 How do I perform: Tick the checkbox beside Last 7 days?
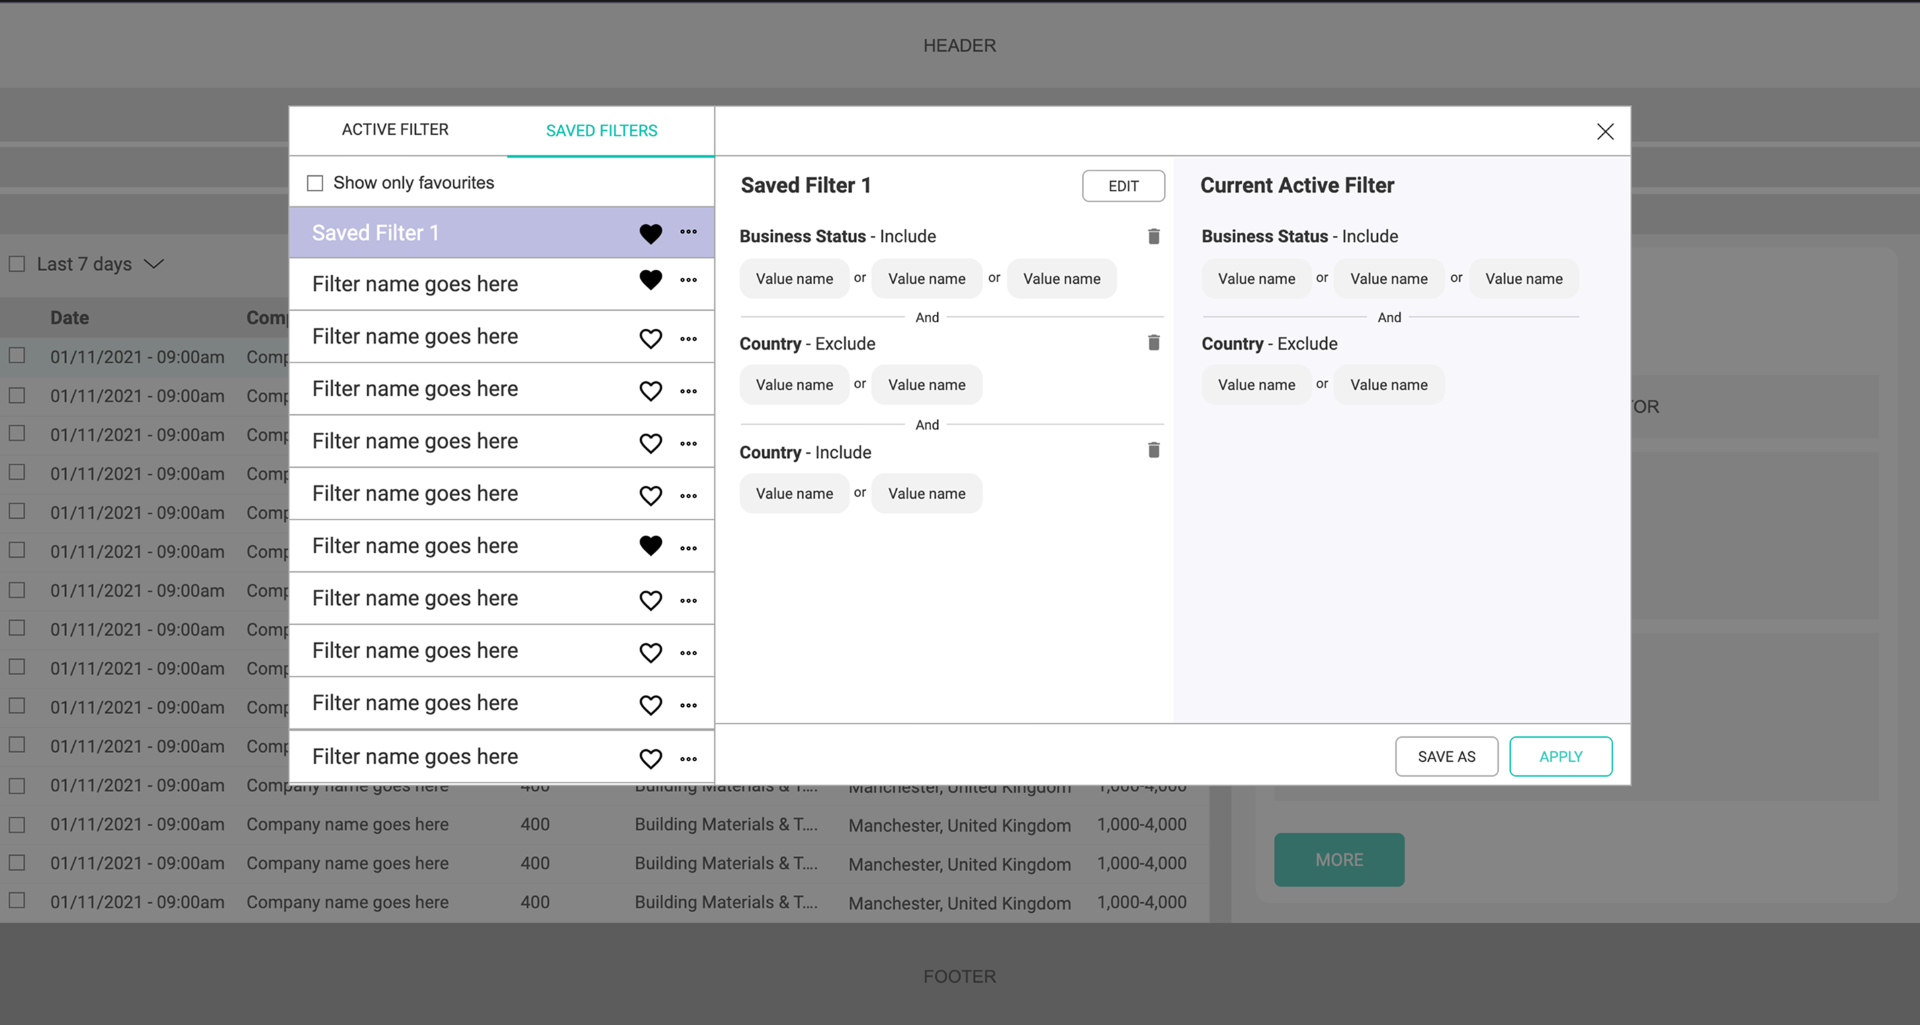point(17,264)
